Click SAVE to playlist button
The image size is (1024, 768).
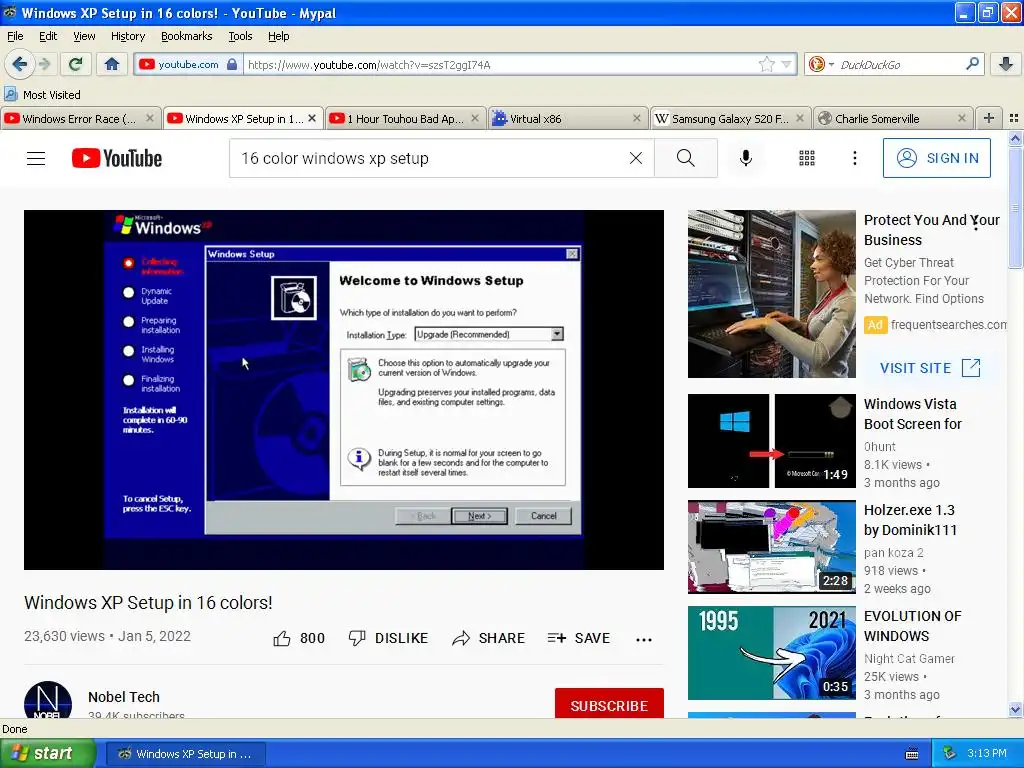pyautogui.click(x=579, y=638)
